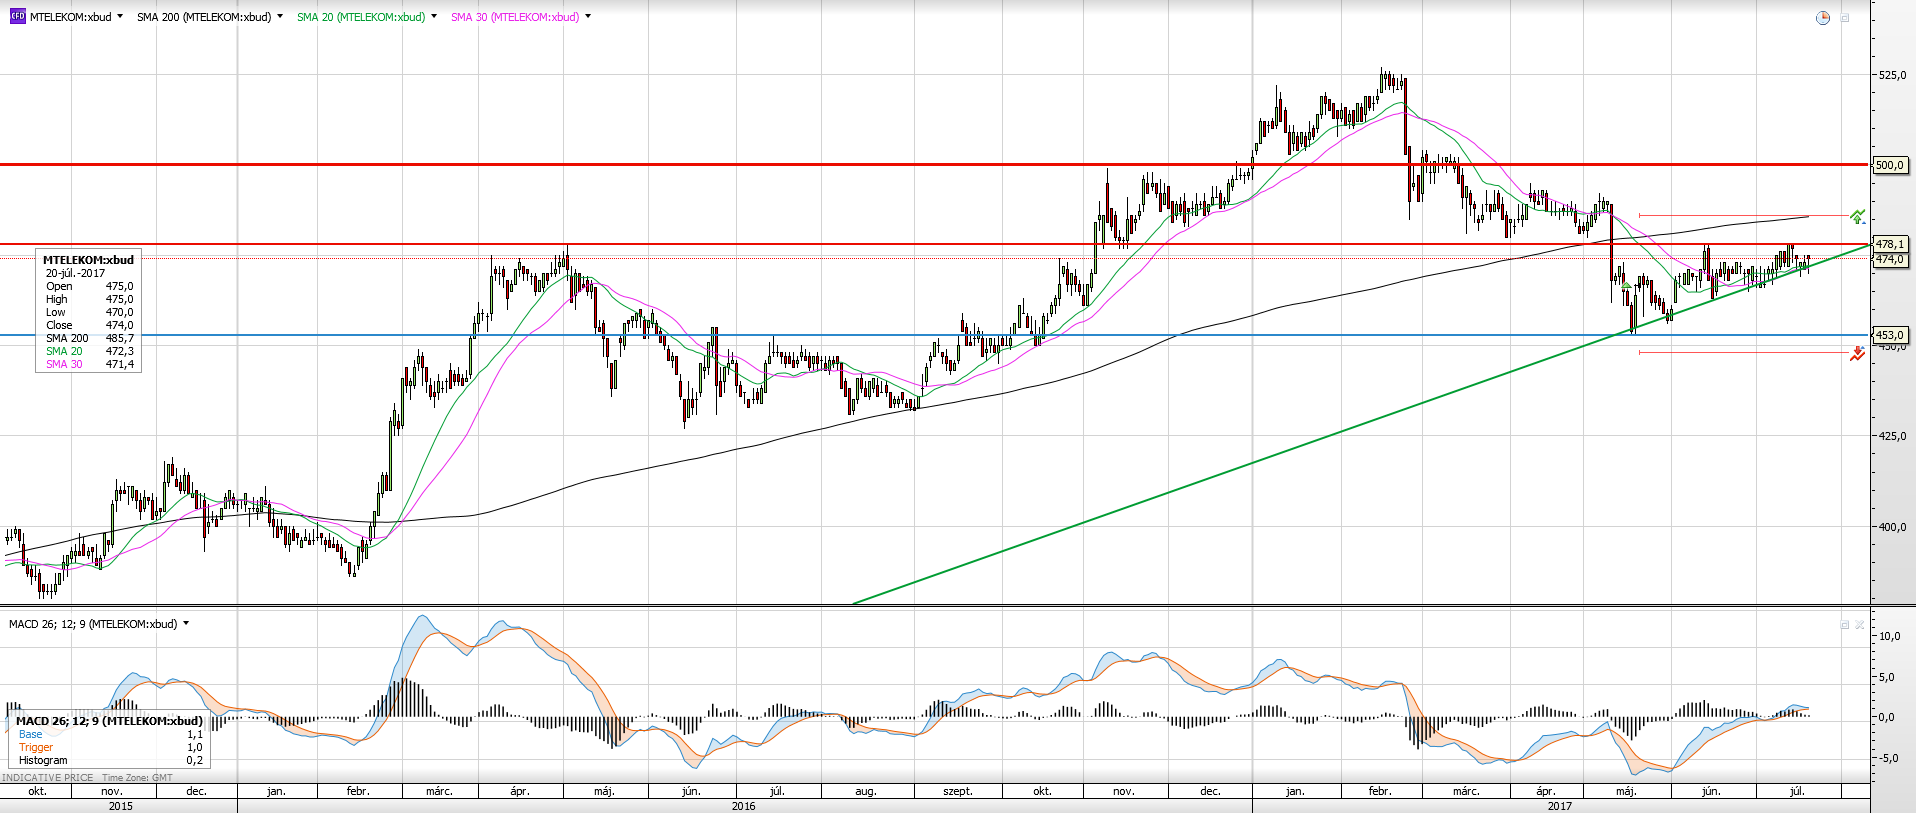Click the 'Trigger' label in MACD legend
This screenshot has height=813, width=1916.
pyautogui.click(x=36, y=747)
